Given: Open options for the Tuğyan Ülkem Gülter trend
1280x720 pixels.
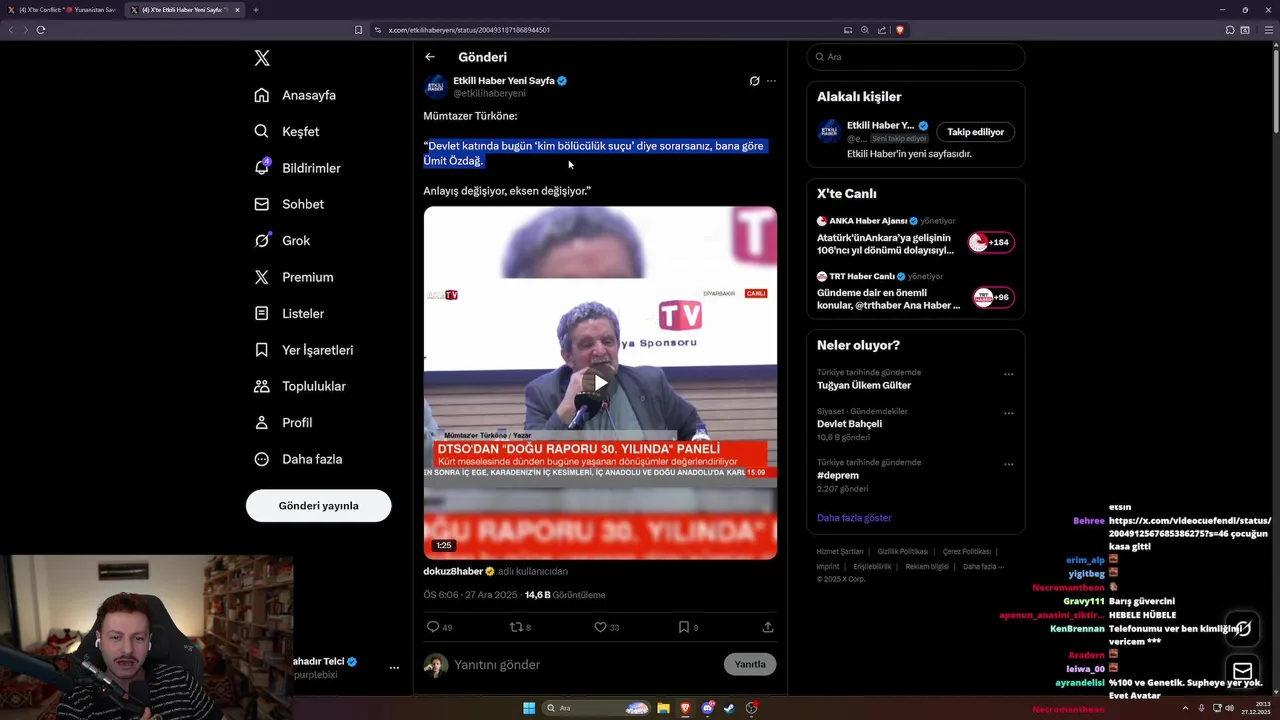Looking at the screenshot, I should 1008,374.
